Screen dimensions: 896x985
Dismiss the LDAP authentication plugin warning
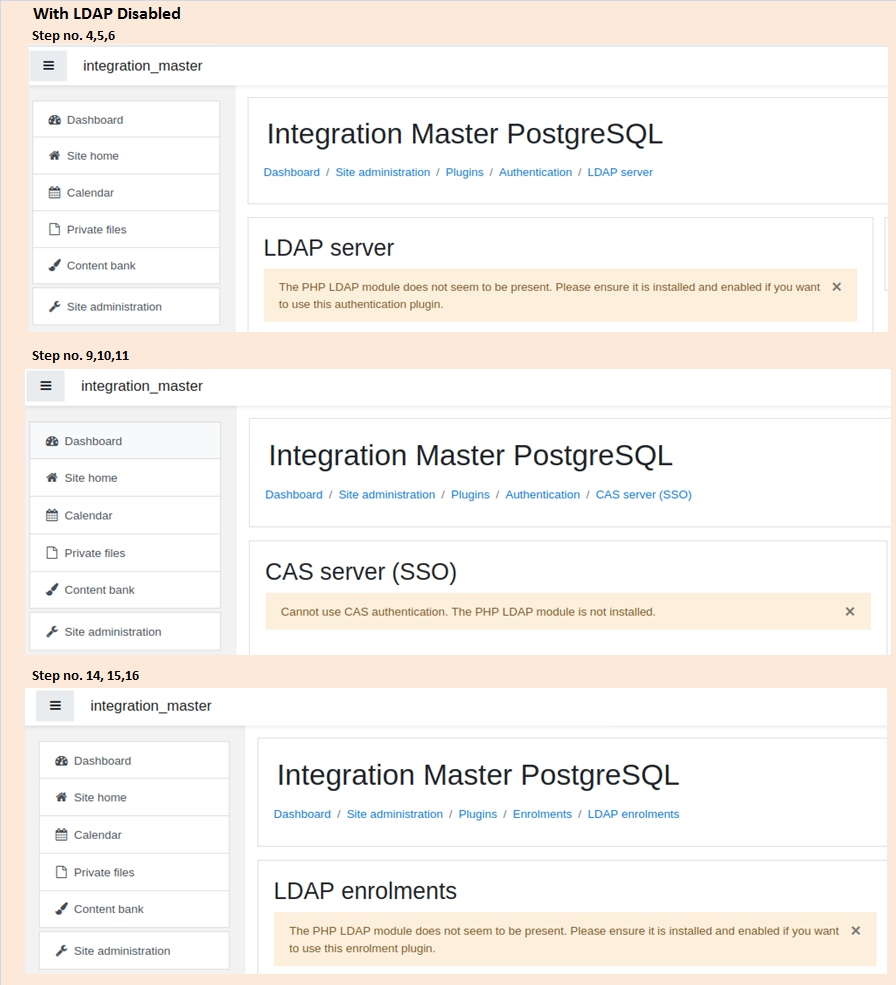click(x=837, y=287)
